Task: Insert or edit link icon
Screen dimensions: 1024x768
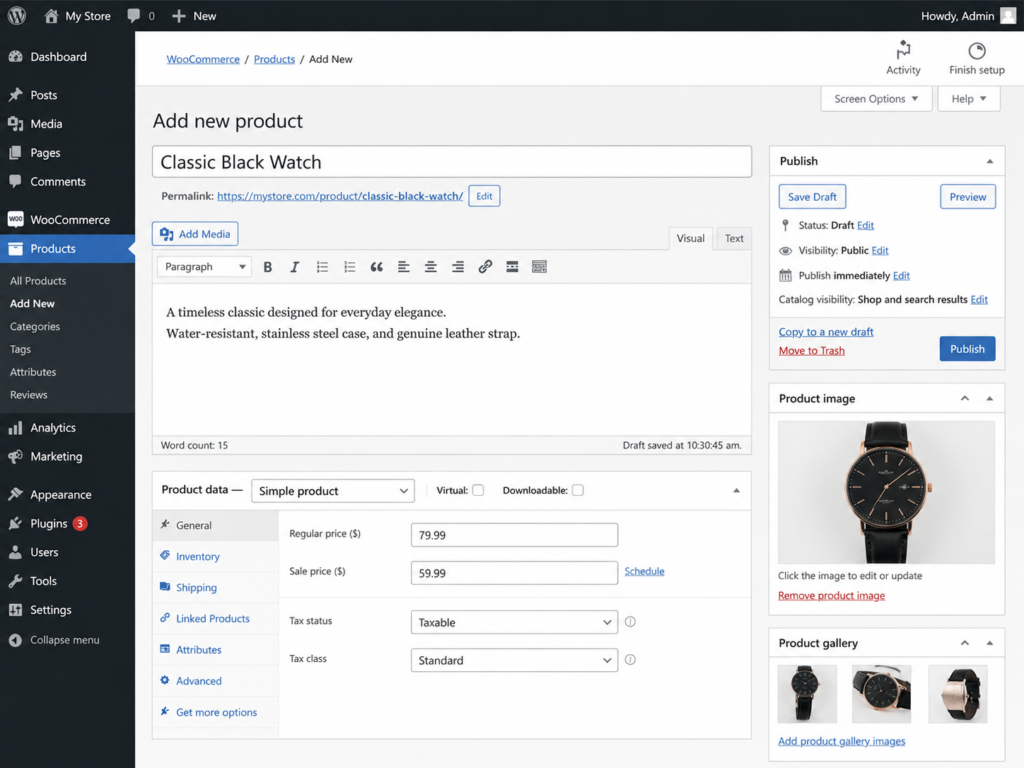Action: (485, 266)
